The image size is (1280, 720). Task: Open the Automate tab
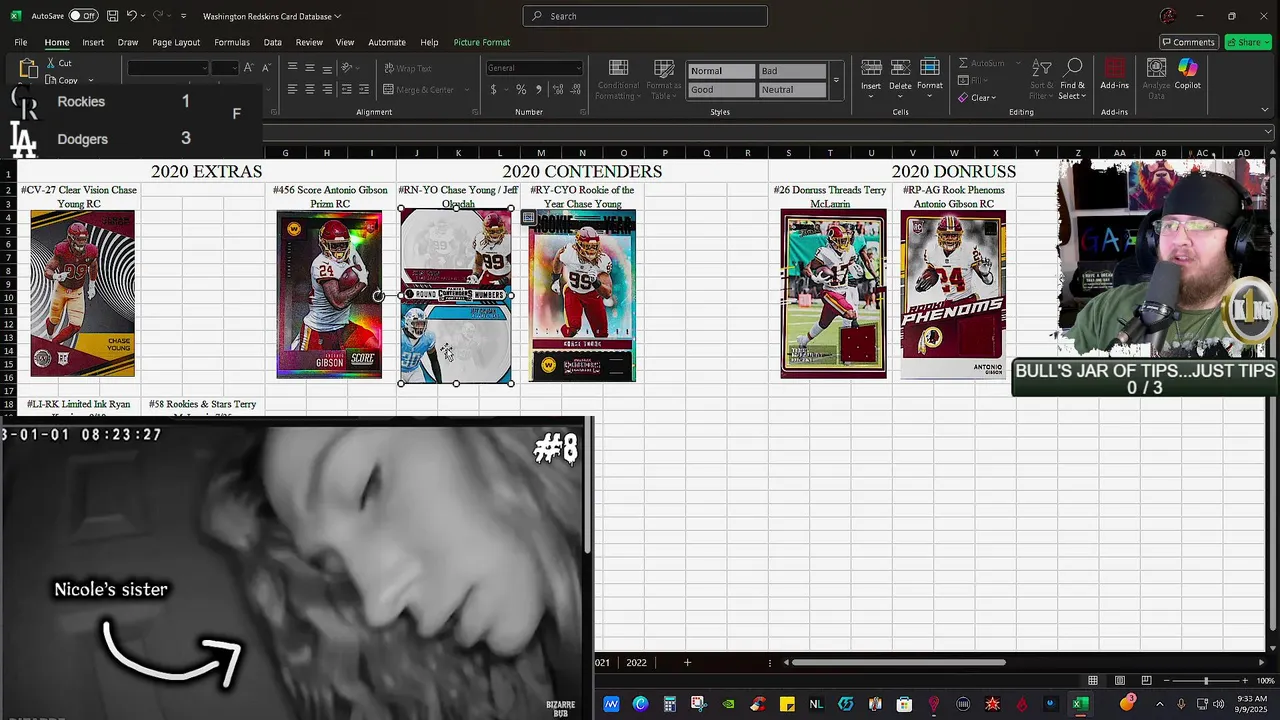pos(387,42)
